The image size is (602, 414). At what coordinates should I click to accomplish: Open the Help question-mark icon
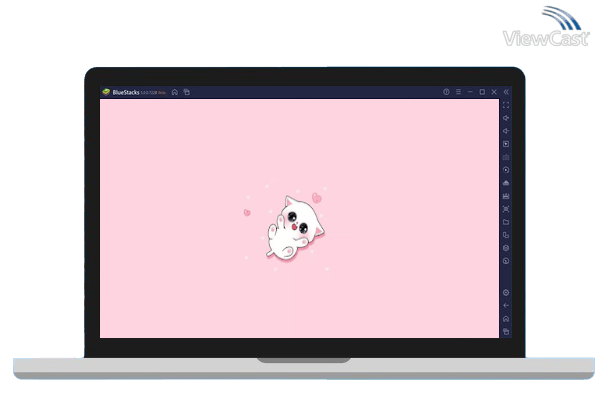pyautogui.click(x=446, y=92)
